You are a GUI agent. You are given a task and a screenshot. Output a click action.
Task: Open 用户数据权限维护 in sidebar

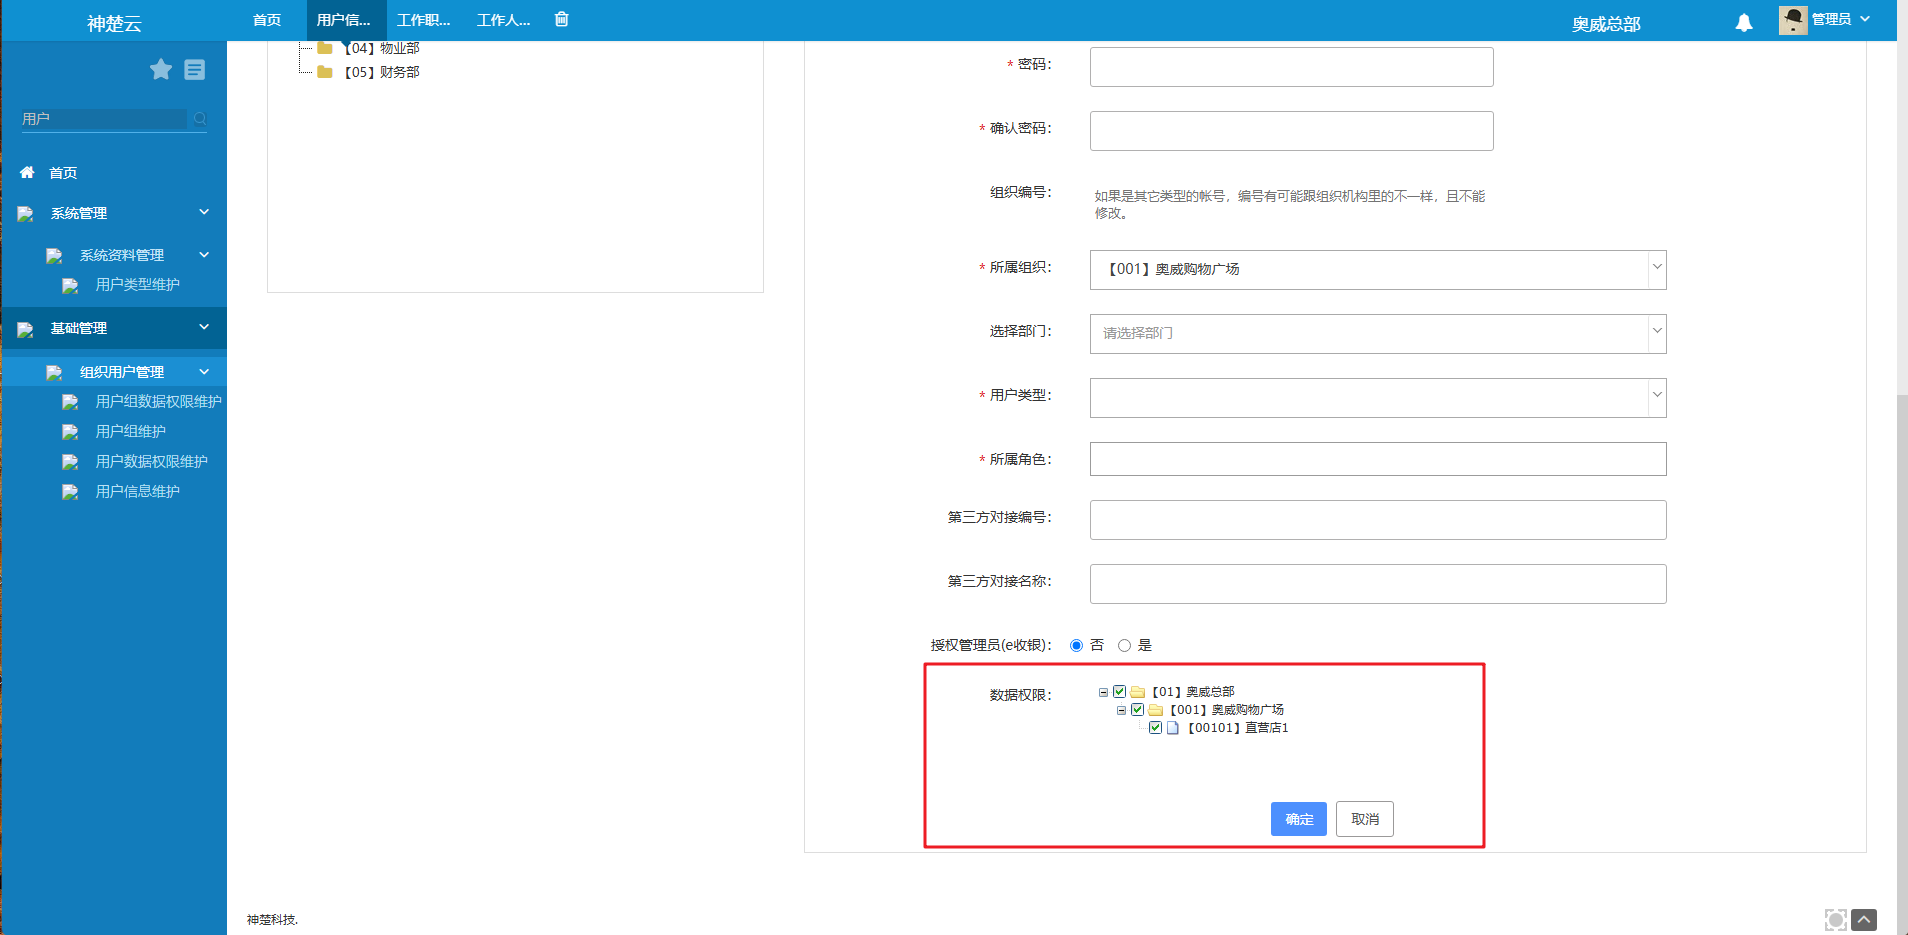pyautogui.click(x=152, y=462)
